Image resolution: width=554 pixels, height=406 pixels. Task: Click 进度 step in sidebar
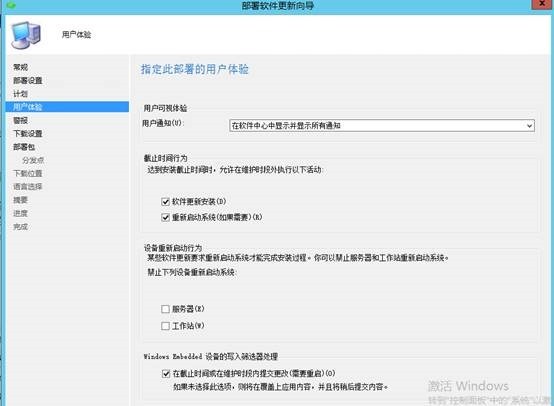tap(20, 213)
